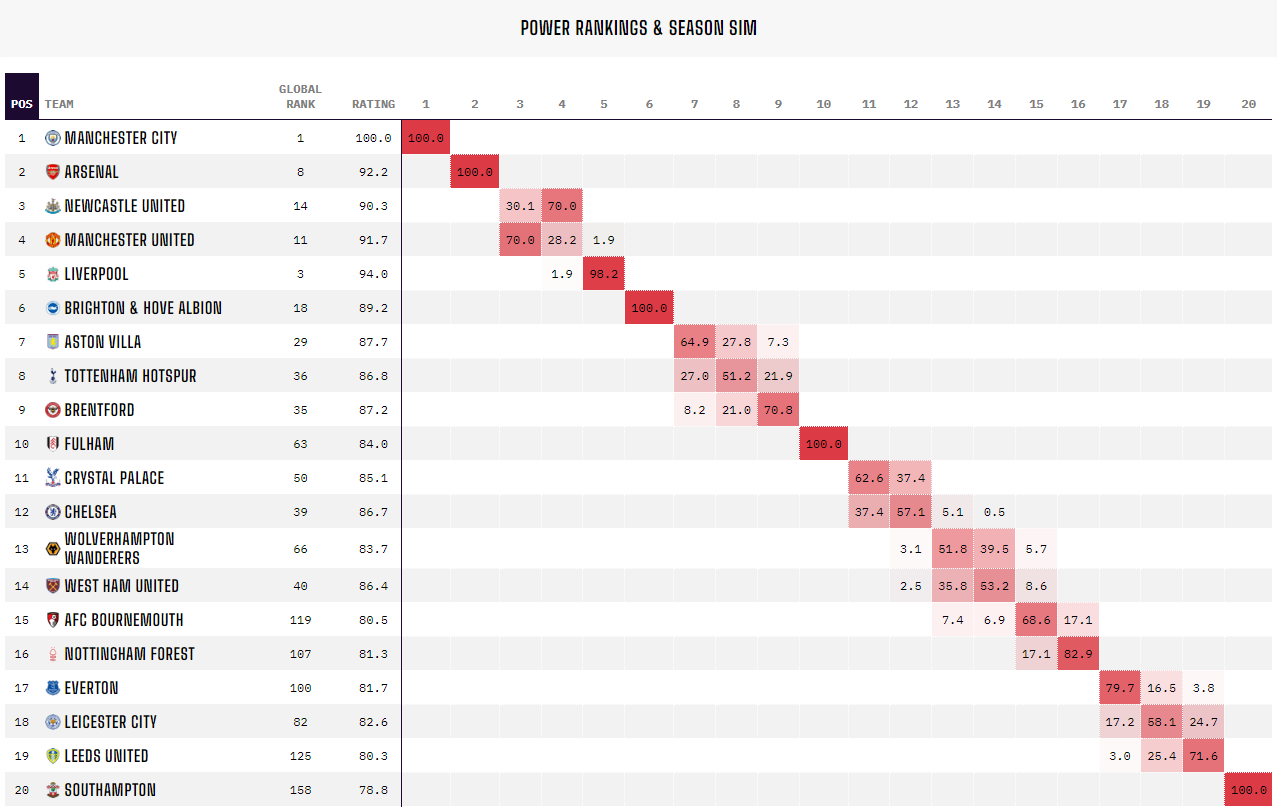Click Manchester City's 100.0 first-place cell

point(426,138)
